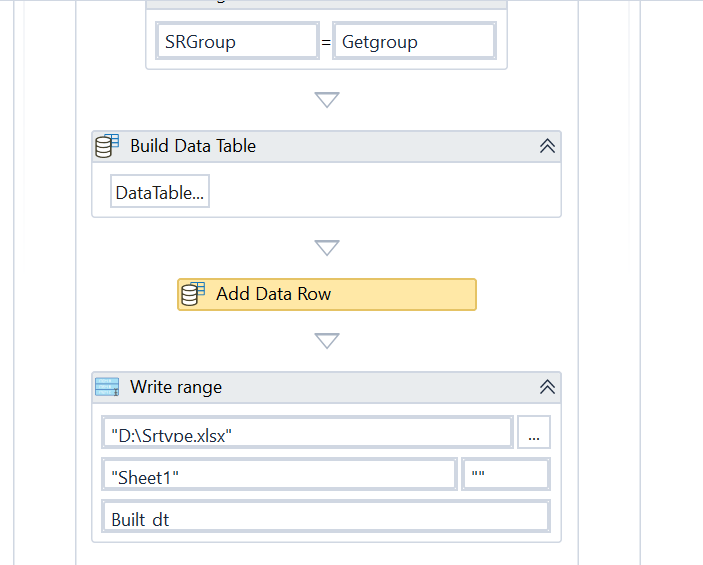Click the Getgroup value field

413,42
